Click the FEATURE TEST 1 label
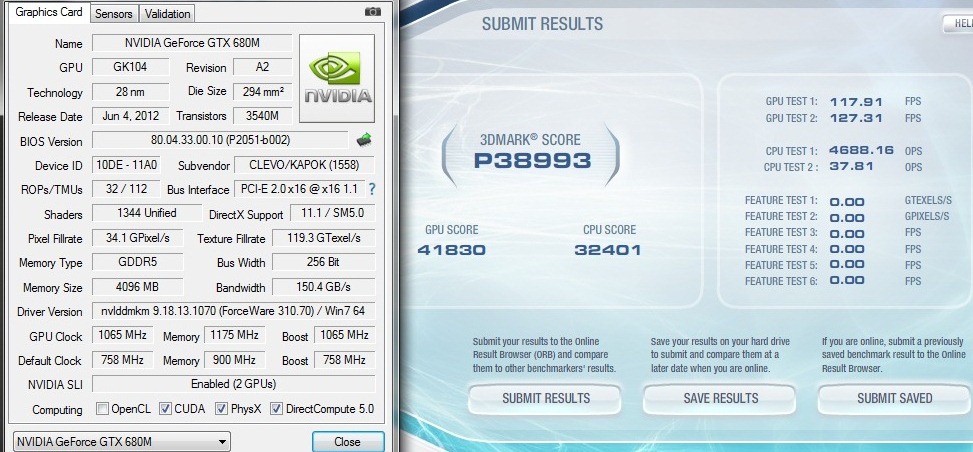The width and height of the screenshot is (973, 452). click(x=781, y=201)
